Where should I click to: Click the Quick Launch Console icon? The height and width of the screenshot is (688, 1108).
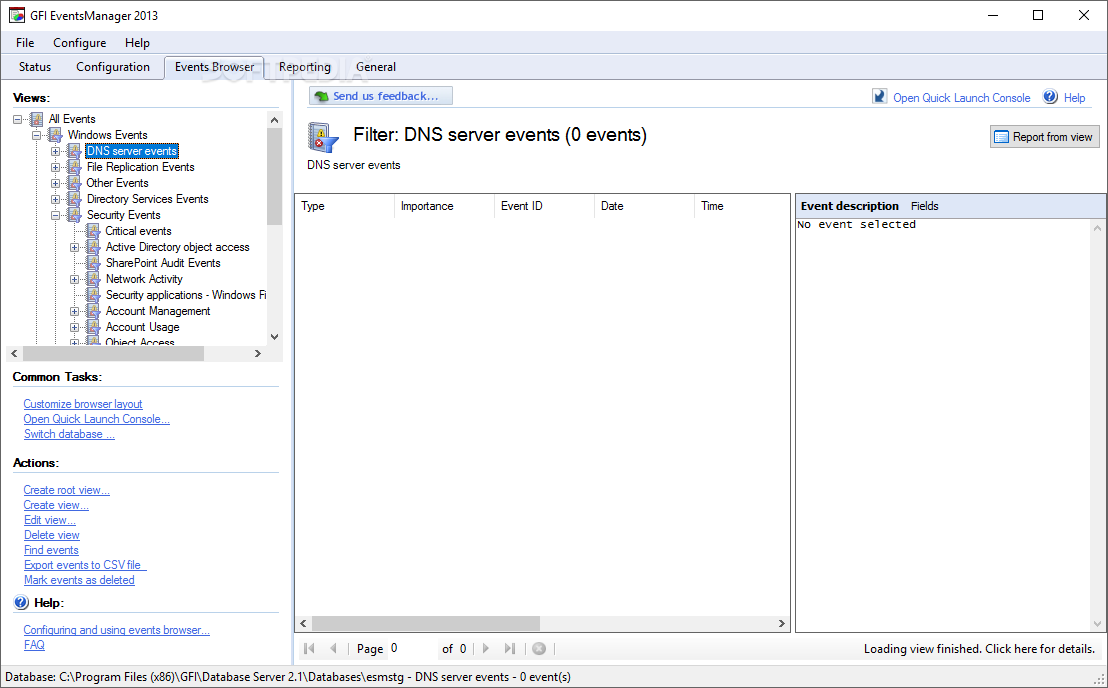click(879, 97)
